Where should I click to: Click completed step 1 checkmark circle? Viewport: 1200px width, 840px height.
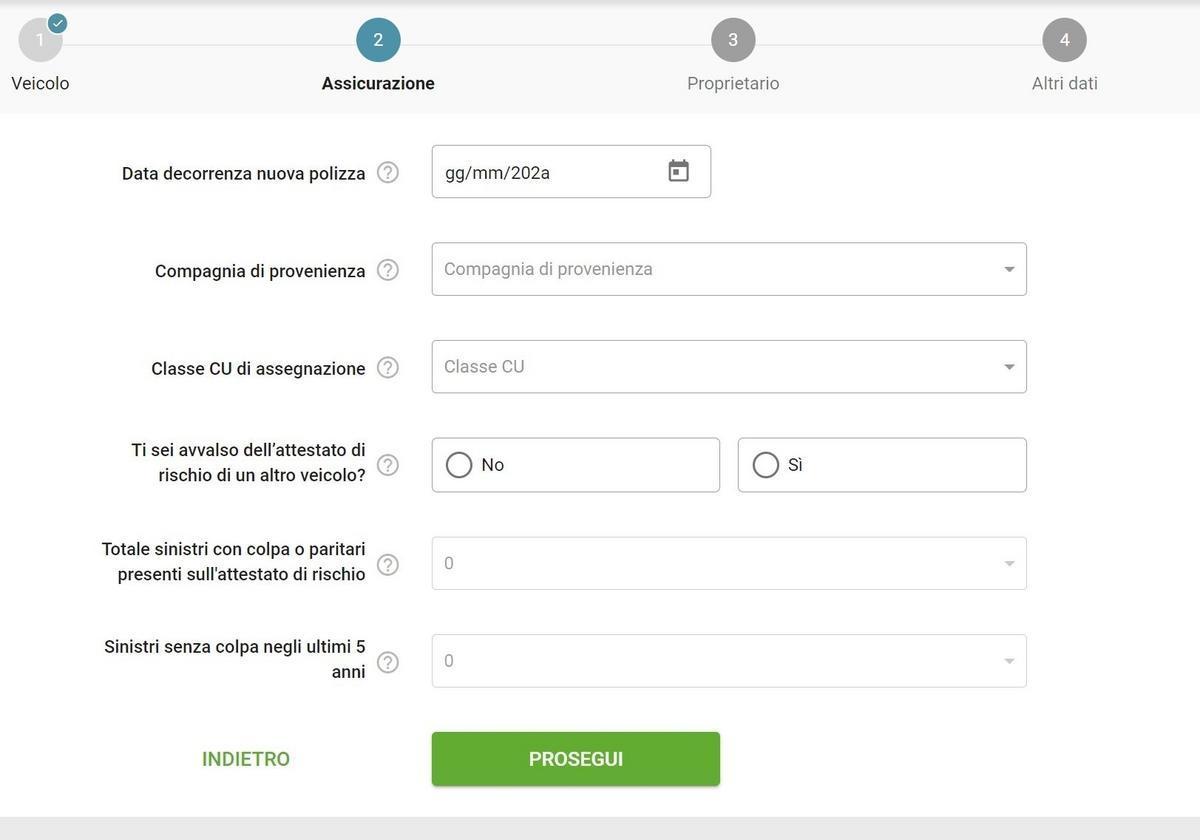tap(40, 40)
